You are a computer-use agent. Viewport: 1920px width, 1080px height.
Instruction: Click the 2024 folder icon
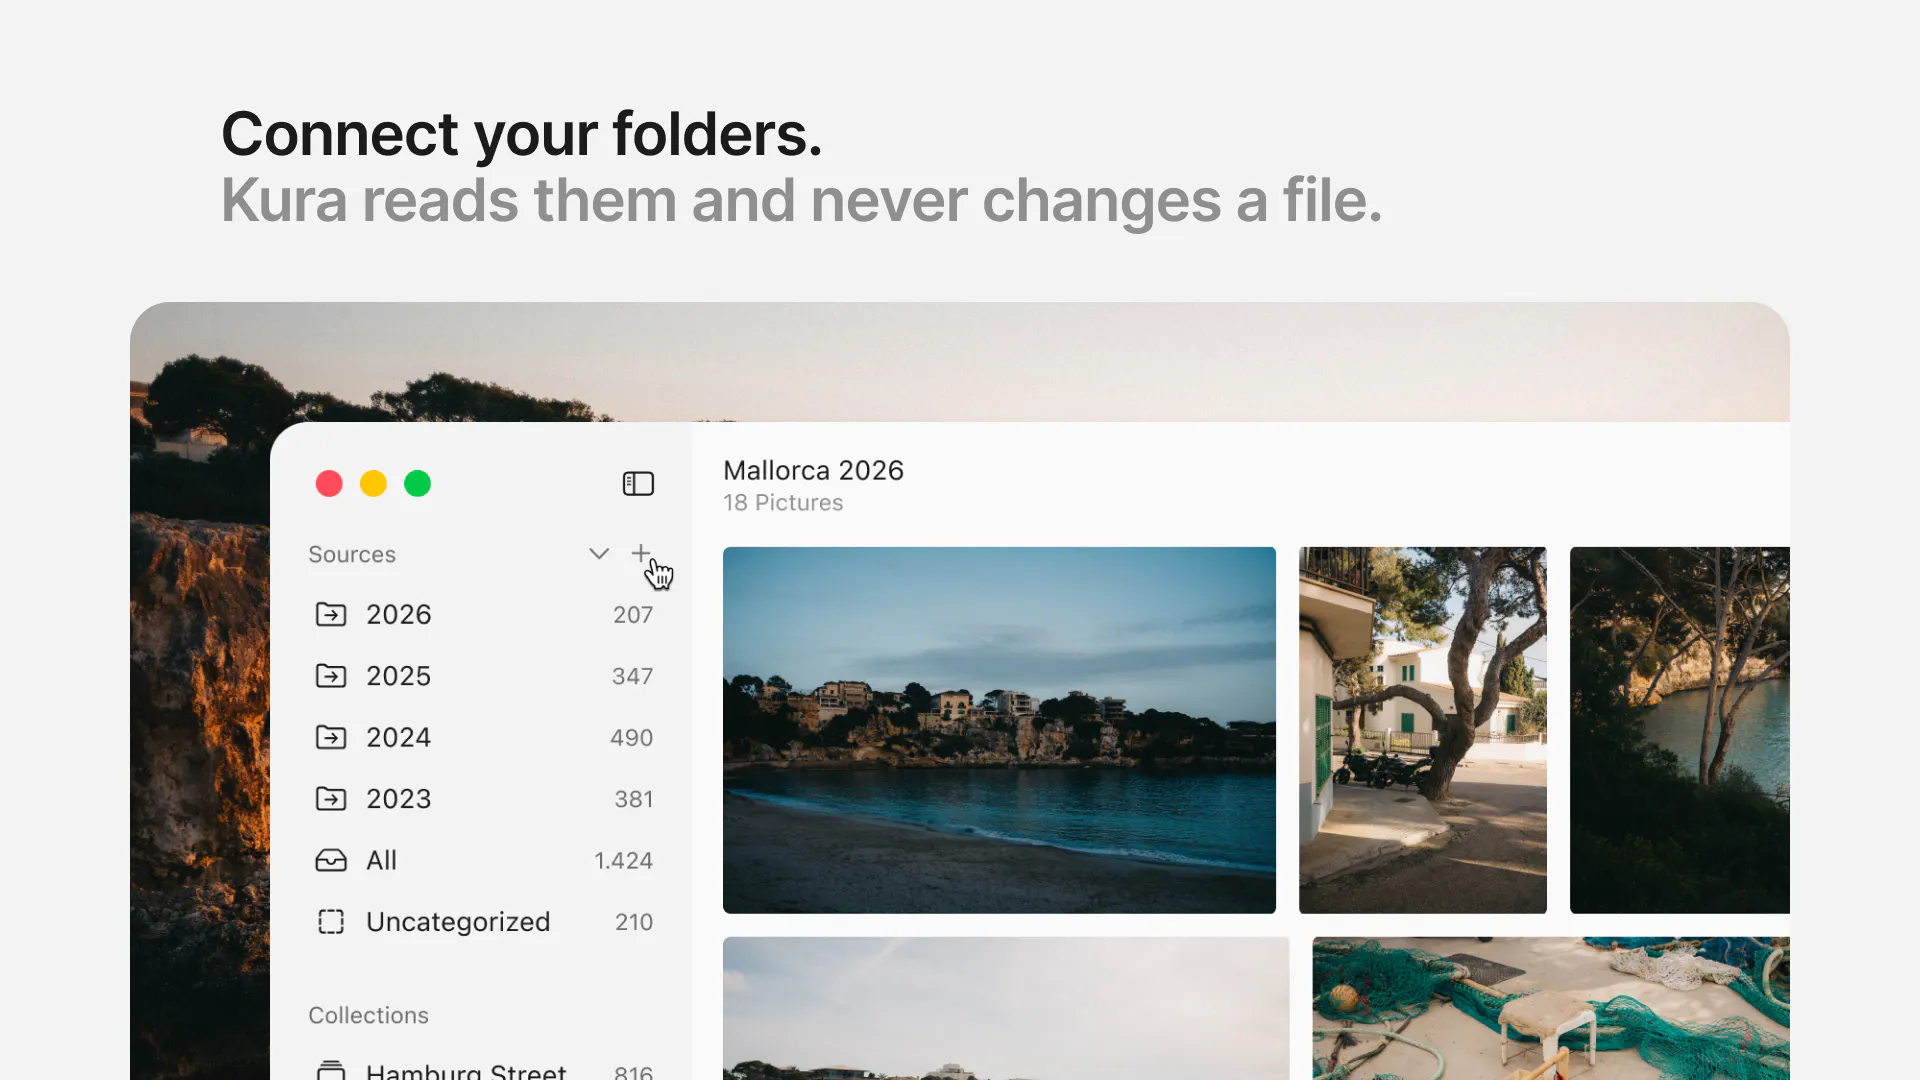pos(331,737)
